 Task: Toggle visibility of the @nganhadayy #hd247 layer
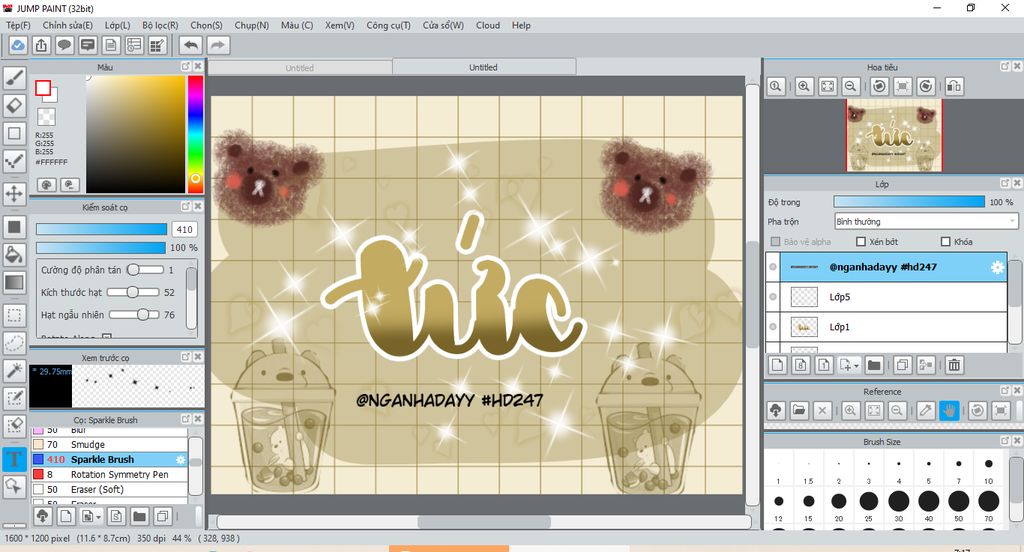click(x=773, y=267)
